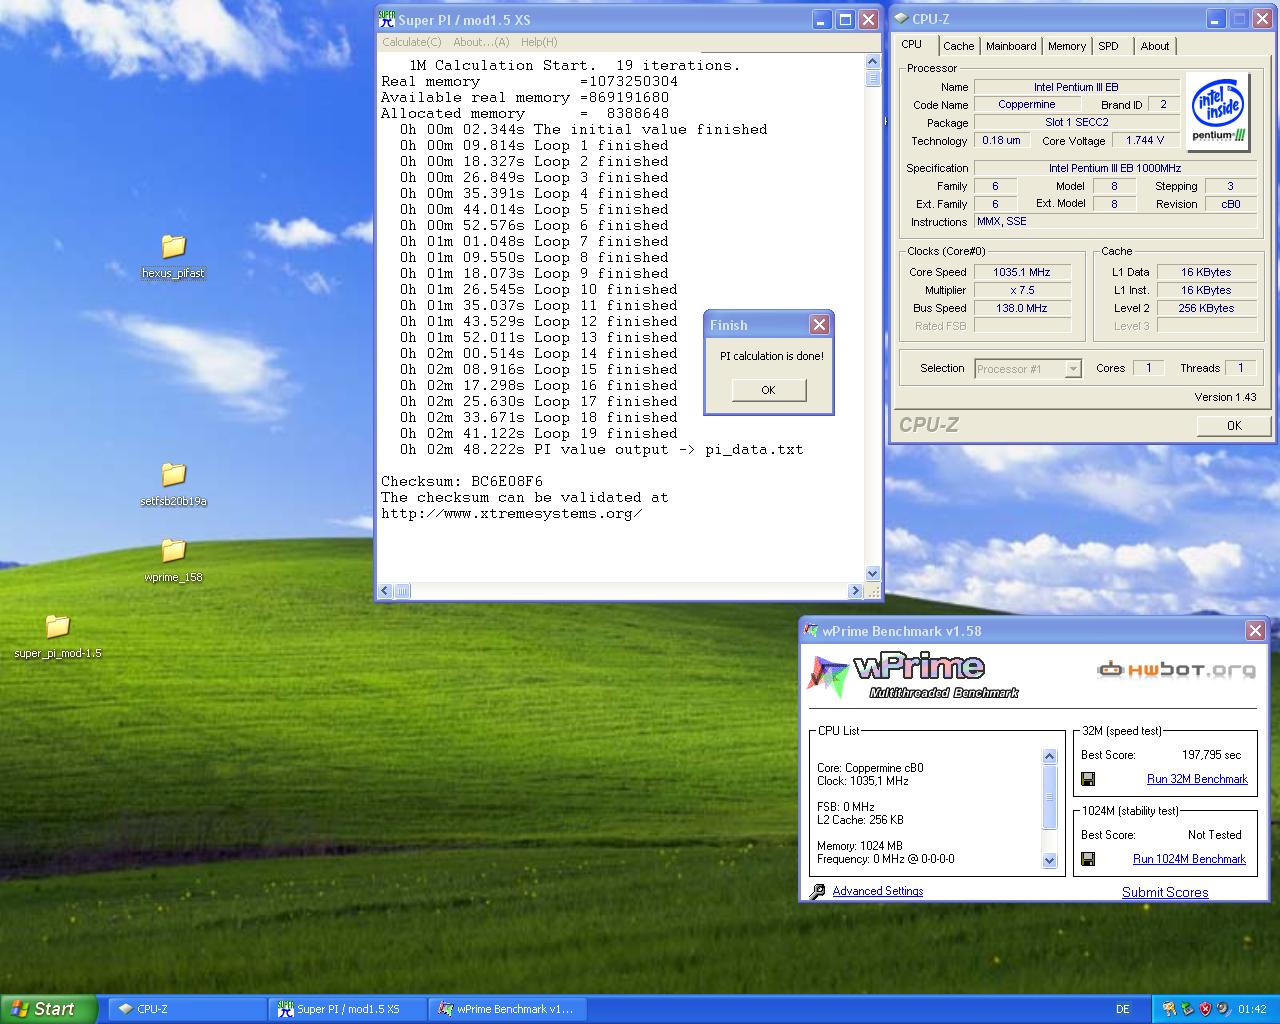Open Advanced Settings in wPrime

coord(877,891)
